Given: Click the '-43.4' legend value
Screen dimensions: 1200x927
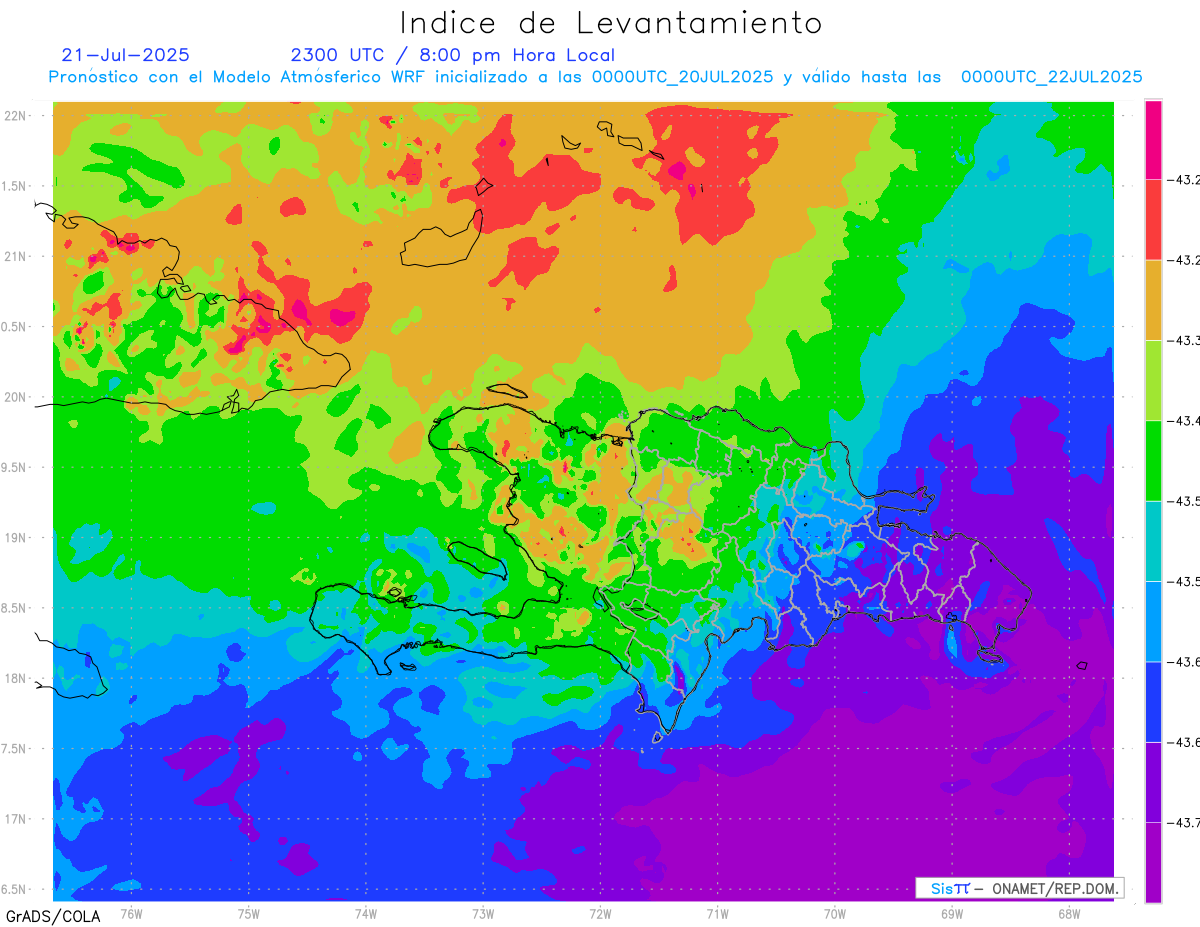Looking at the screenshot, I should click(1183, 421).
